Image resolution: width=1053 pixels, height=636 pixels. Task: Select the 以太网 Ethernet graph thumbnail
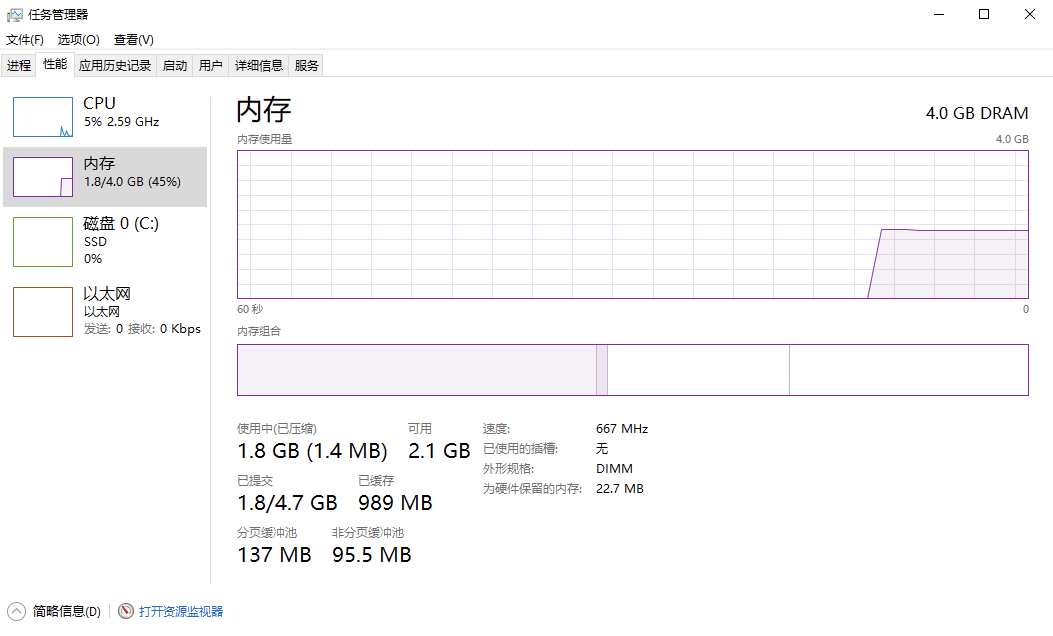(x=43, y=312)
